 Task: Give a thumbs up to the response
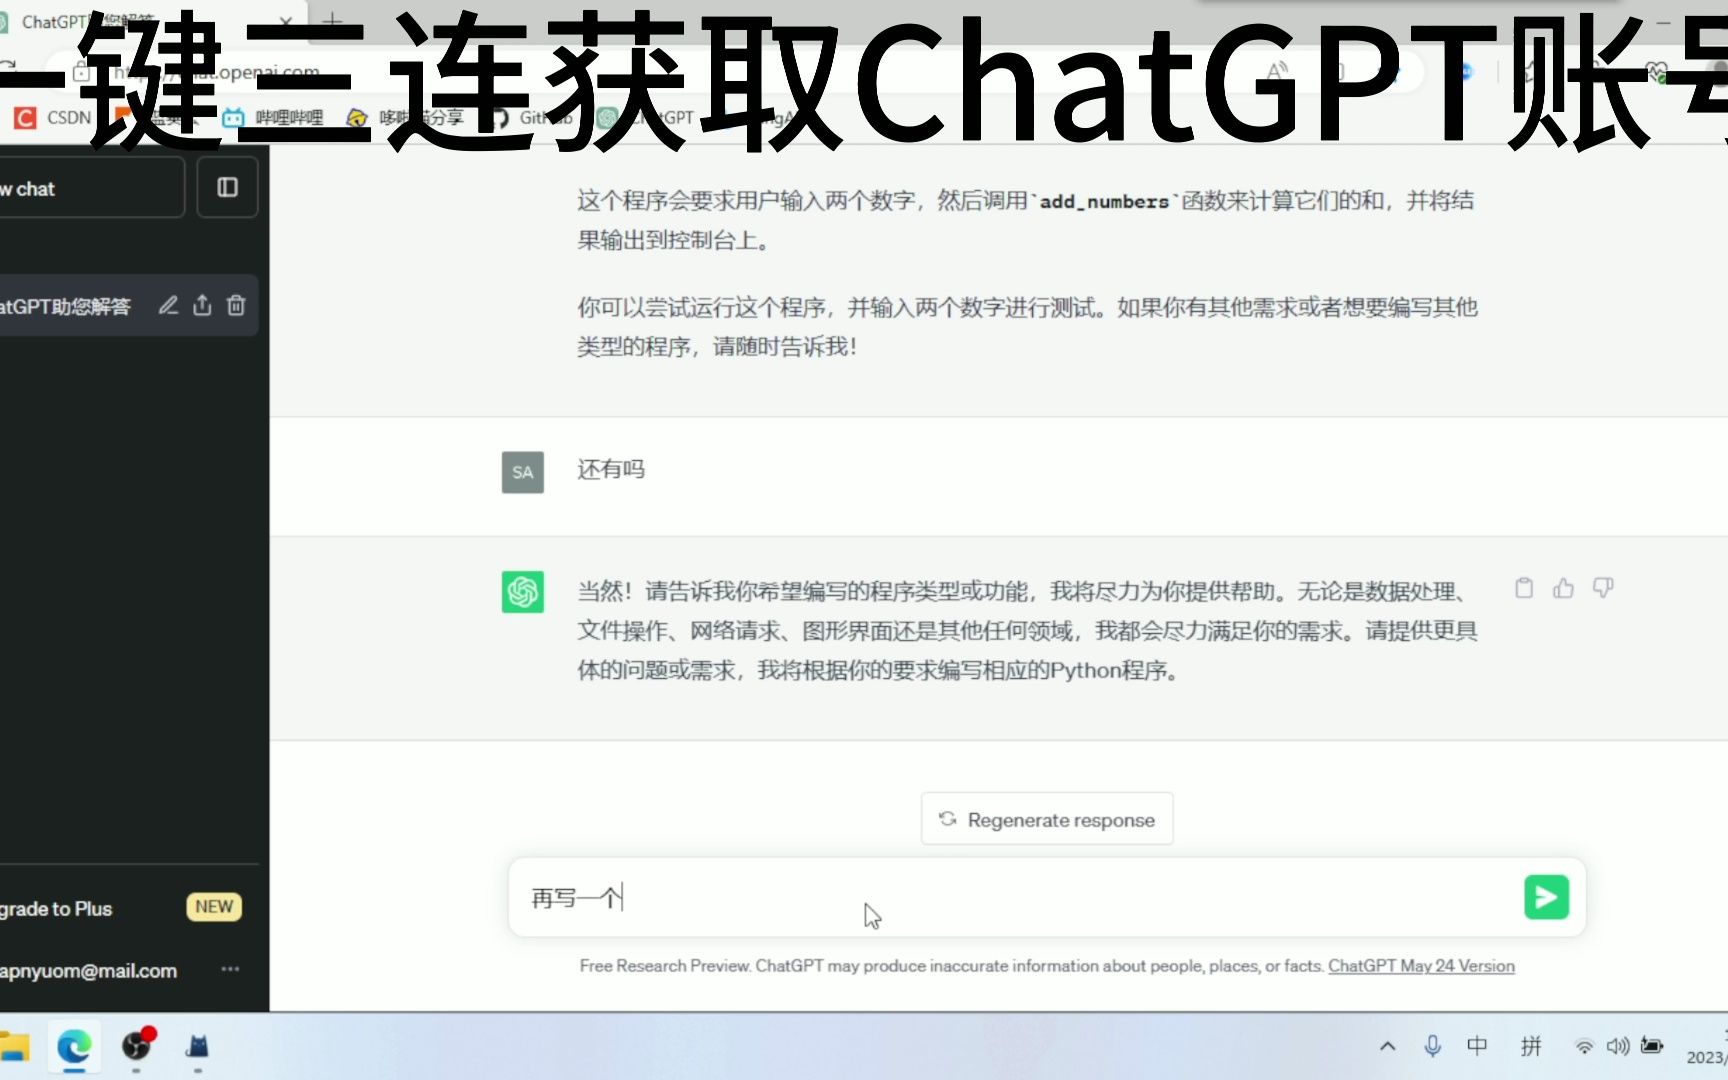[x=1563, y=588]
